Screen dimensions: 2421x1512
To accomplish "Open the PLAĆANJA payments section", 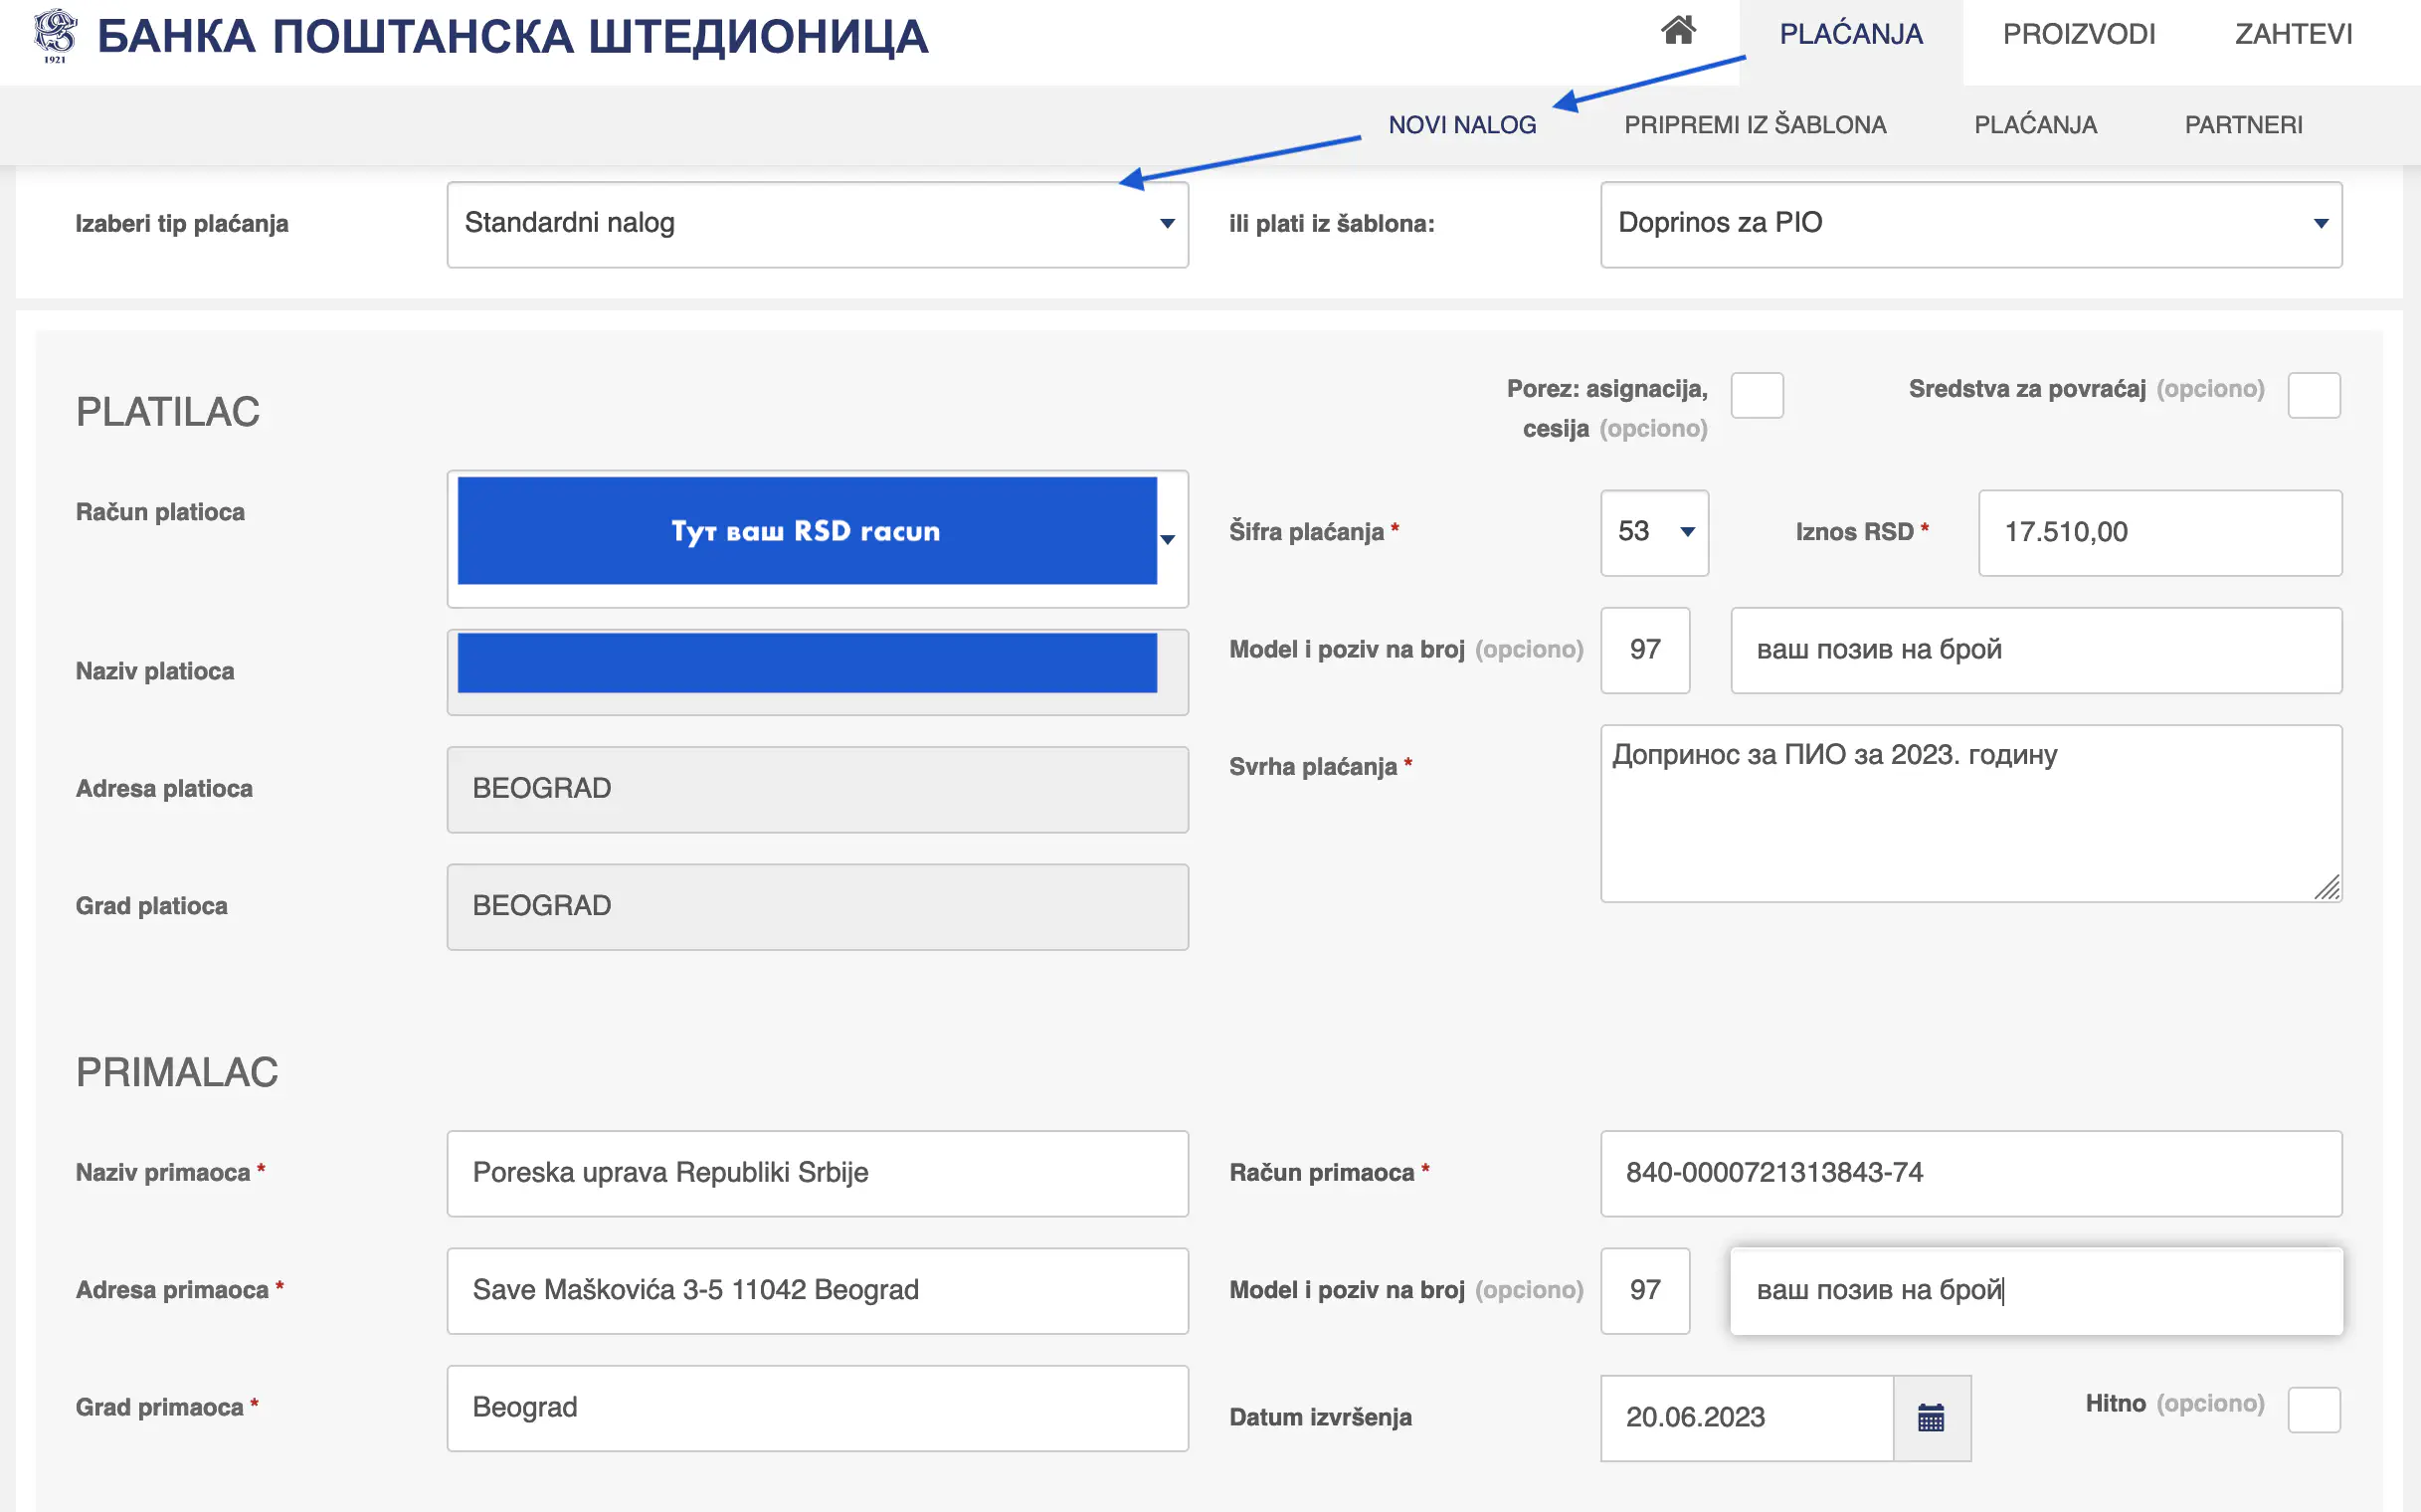I will (1851, 33).
